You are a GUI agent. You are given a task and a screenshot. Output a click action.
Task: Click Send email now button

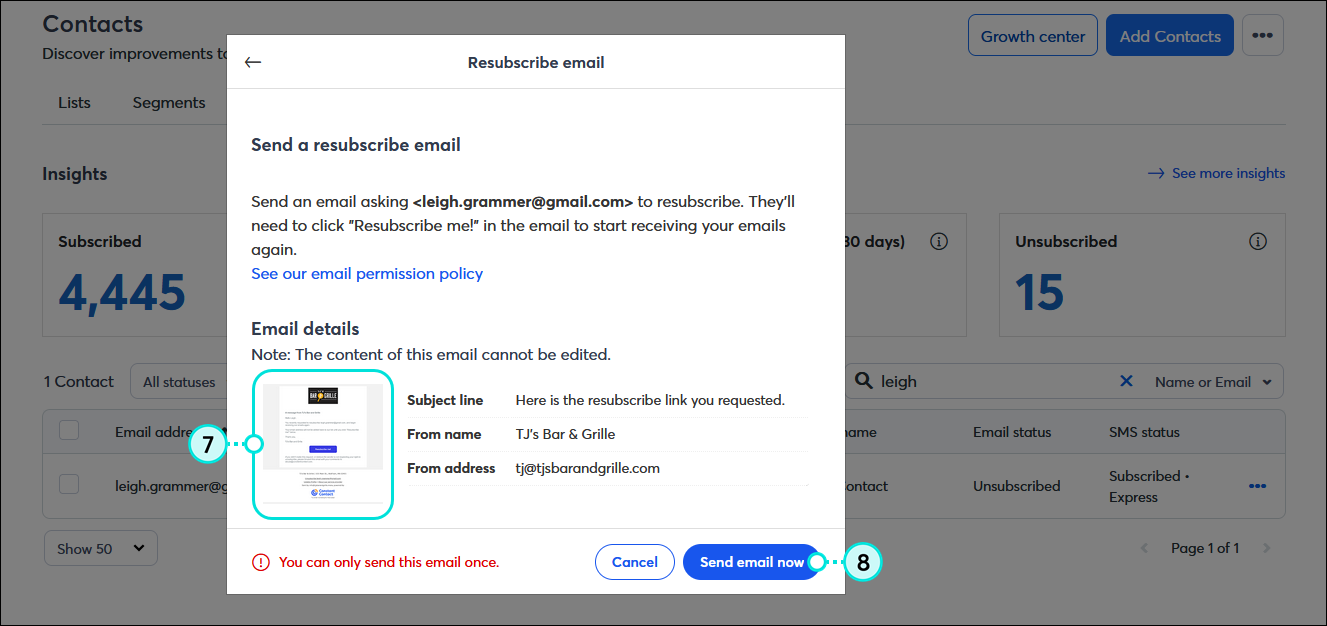coord(751,562)
